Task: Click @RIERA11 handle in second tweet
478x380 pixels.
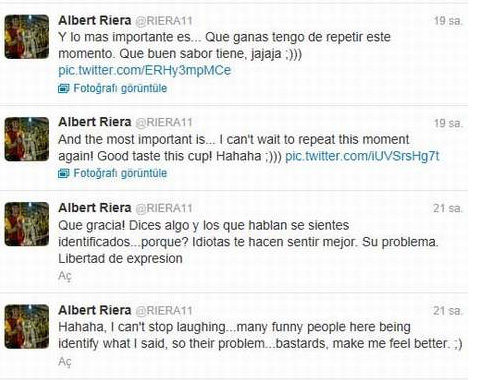Action: point(164,123)
